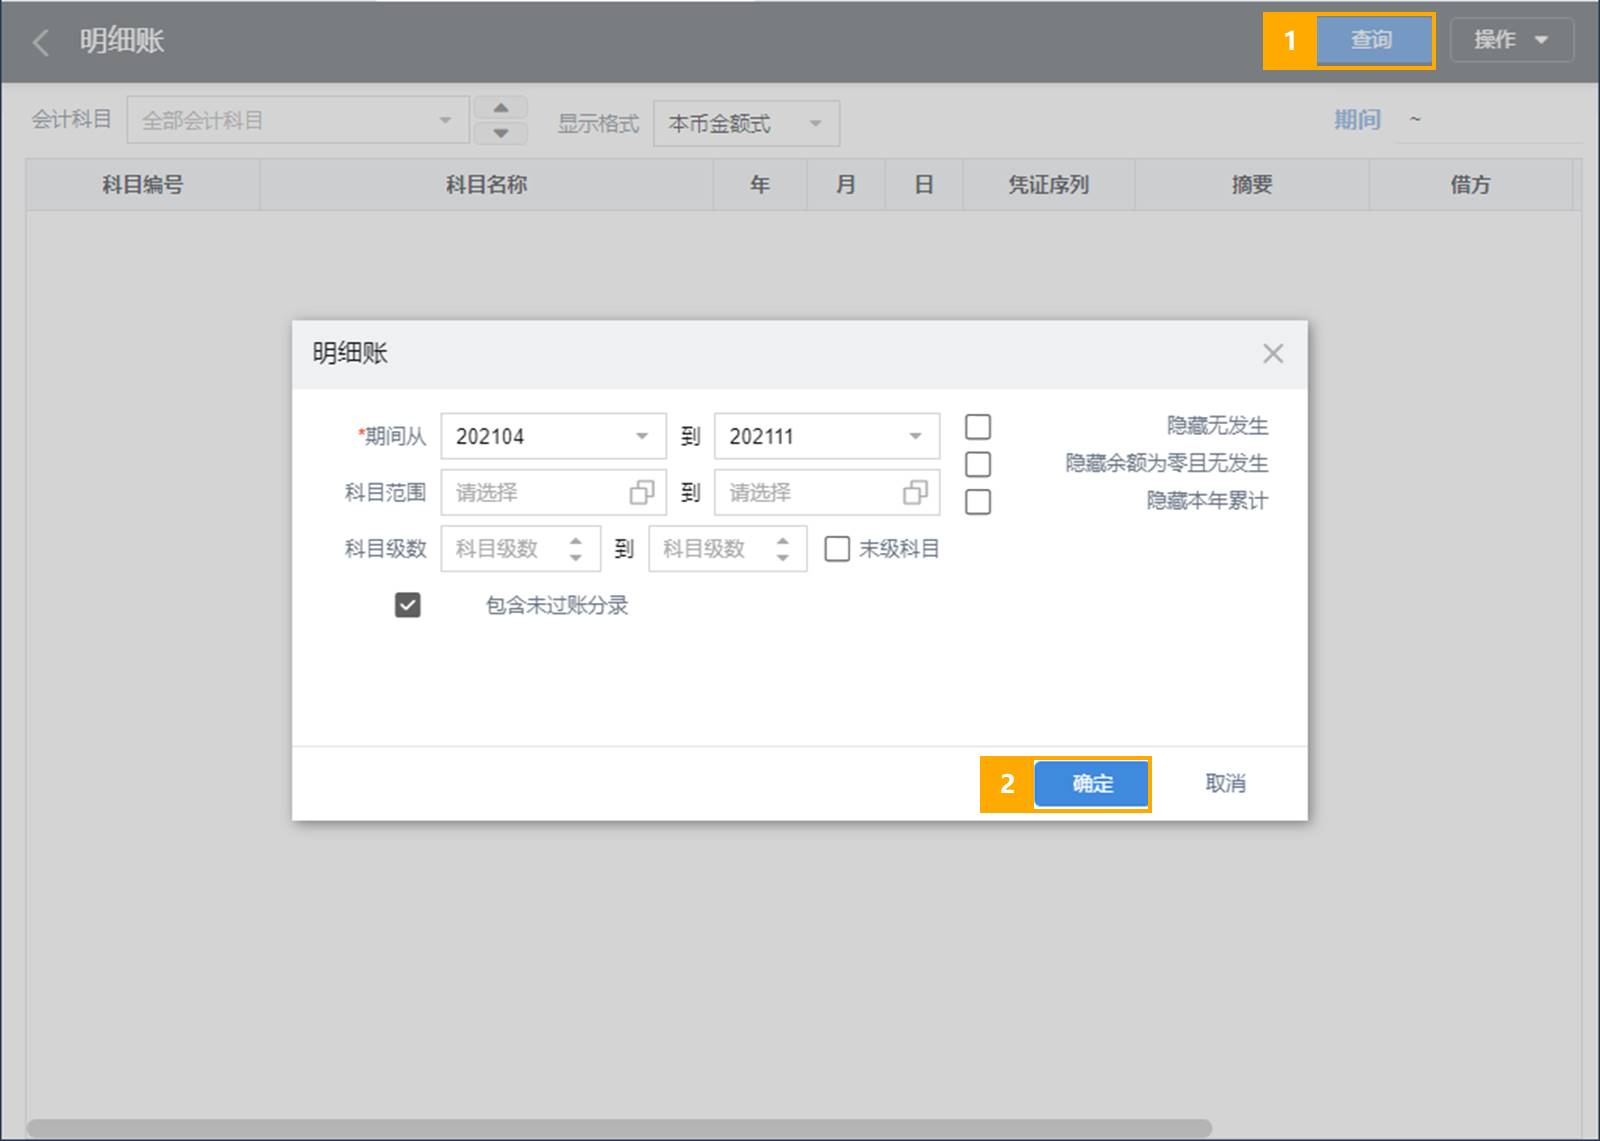Open the 操作 dropdown menu
Screen dimensions: 1600x1141
coord(1511,40)
